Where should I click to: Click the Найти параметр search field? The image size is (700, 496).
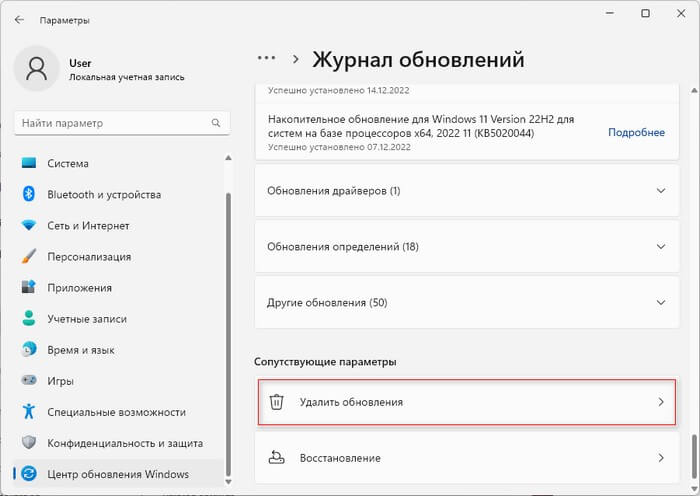point(110,123)
